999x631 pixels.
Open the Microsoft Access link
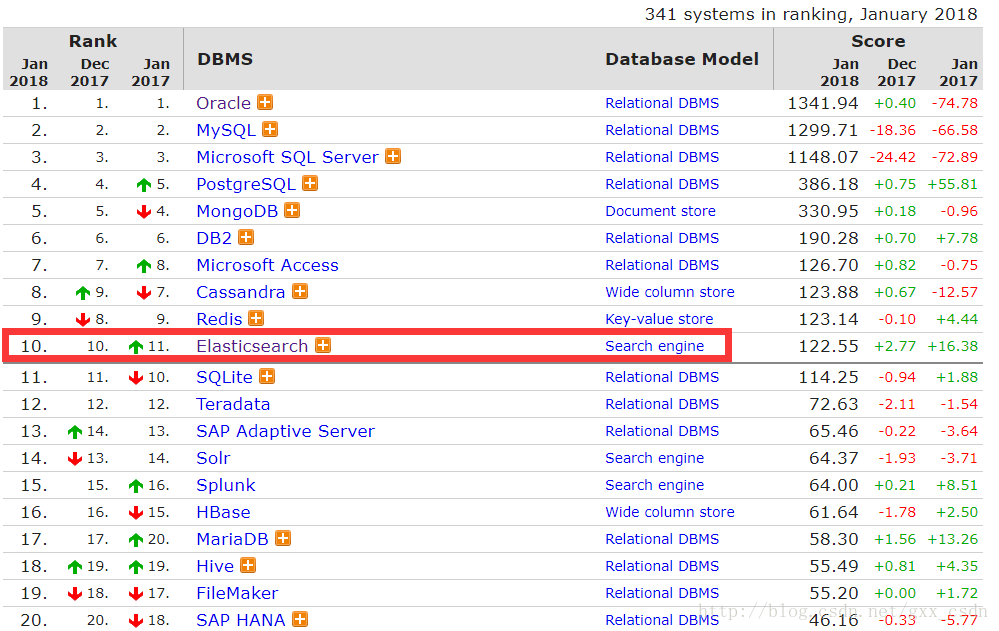tap(268, 265)
